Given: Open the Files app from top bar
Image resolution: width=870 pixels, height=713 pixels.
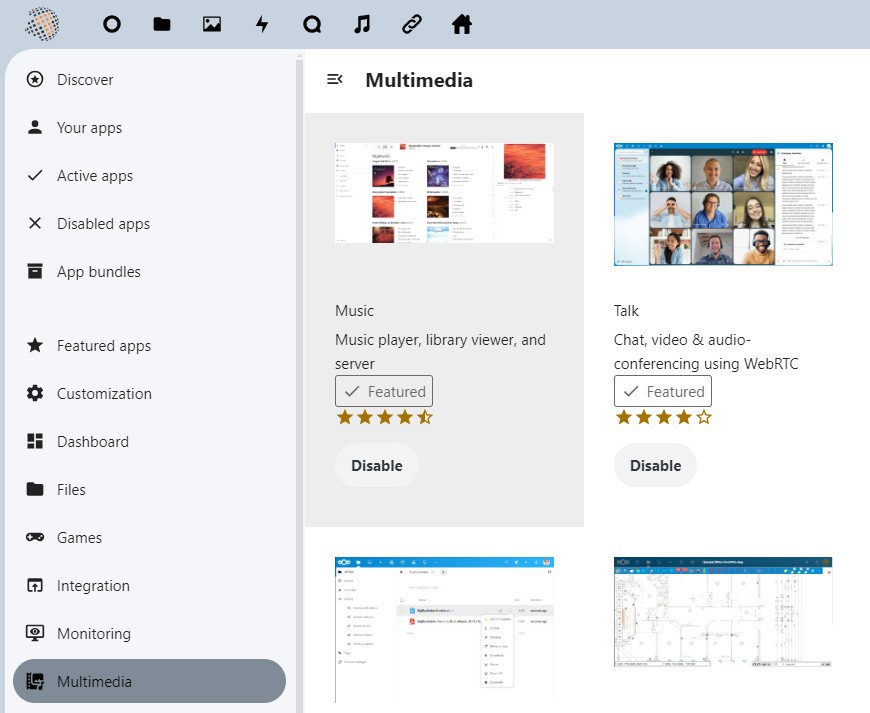Looking at the screenshot, I should coord(162,24).
